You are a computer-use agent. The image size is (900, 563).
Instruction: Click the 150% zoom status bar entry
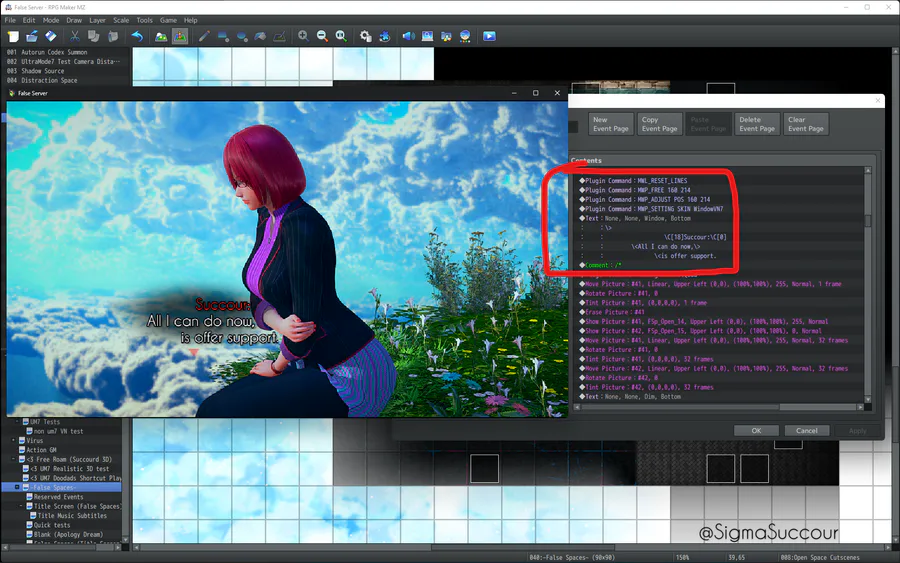[x=682, y=557]
